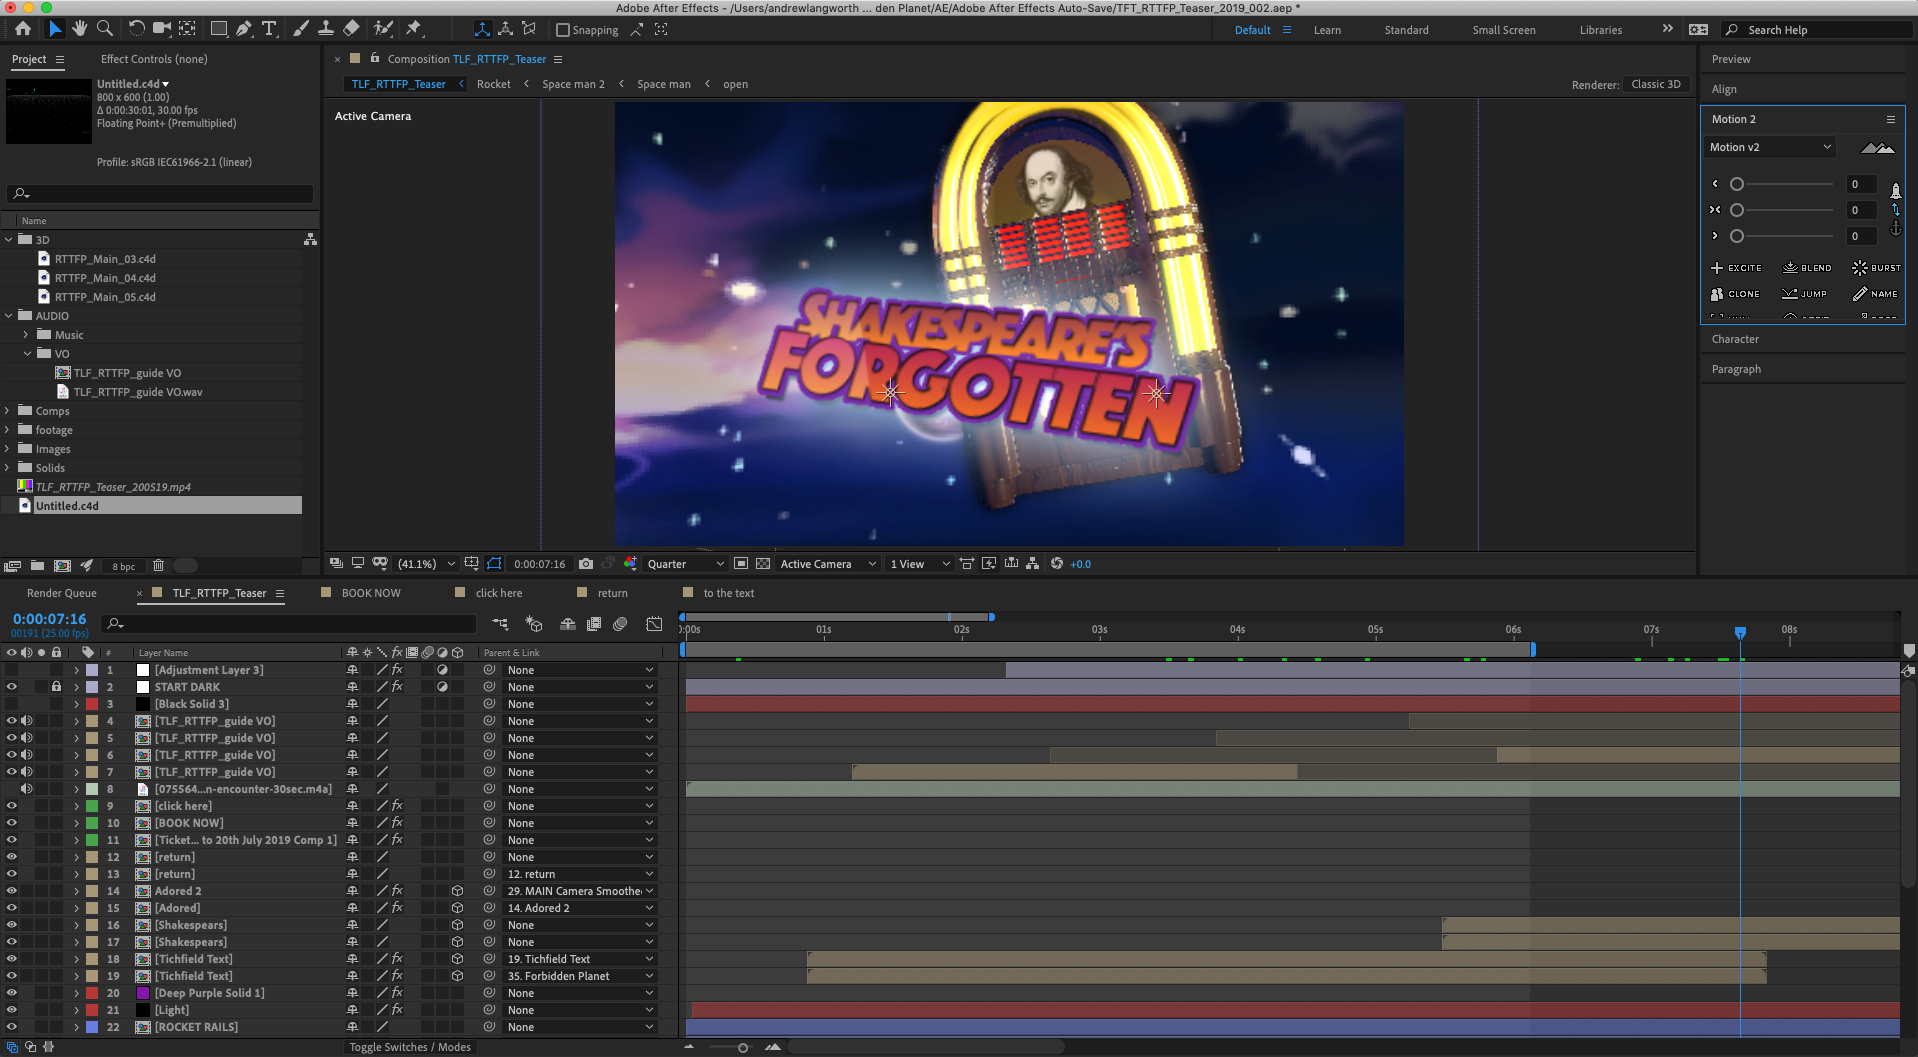The height and width of the screenshot is (1057, 1918).
Task: Expand the Comps folder
Action: click(9, 411)
